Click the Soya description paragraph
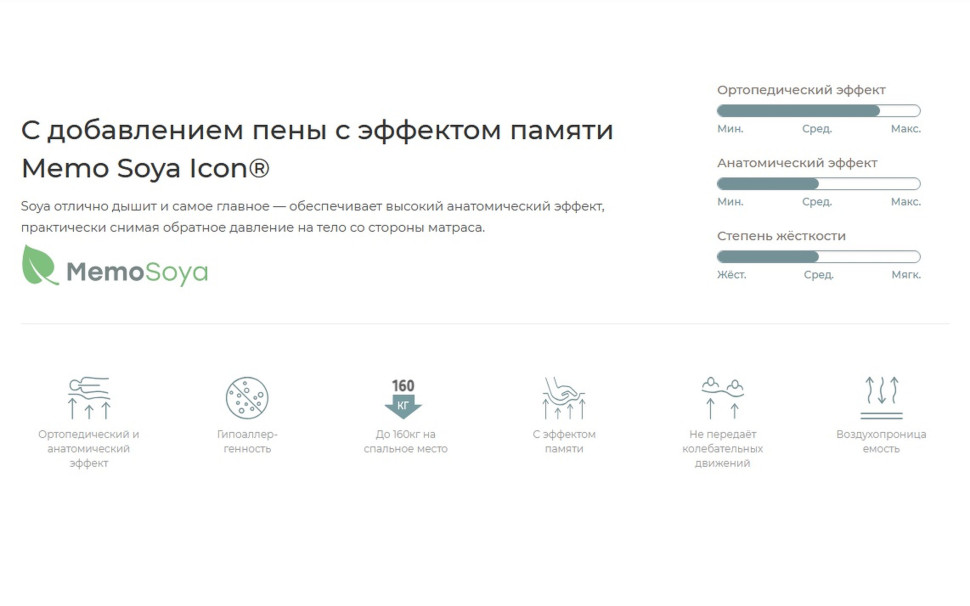The image size is (970, 606). 312,217
